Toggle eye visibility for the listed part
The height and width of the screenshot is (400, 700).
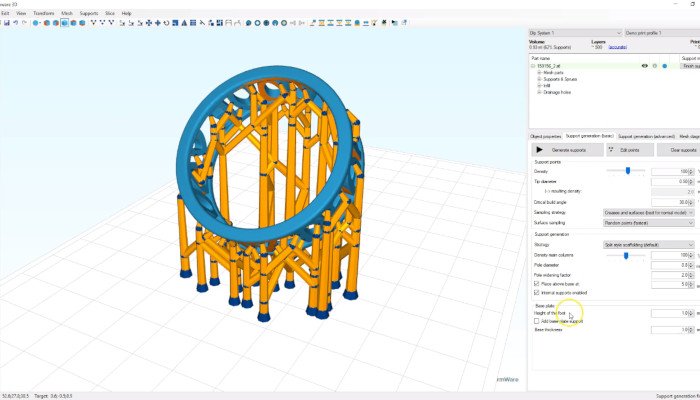644,65
